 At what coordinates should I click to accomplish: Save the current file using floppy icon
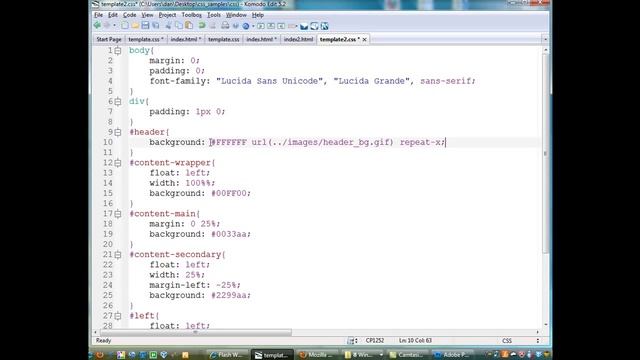click(145, 26)
